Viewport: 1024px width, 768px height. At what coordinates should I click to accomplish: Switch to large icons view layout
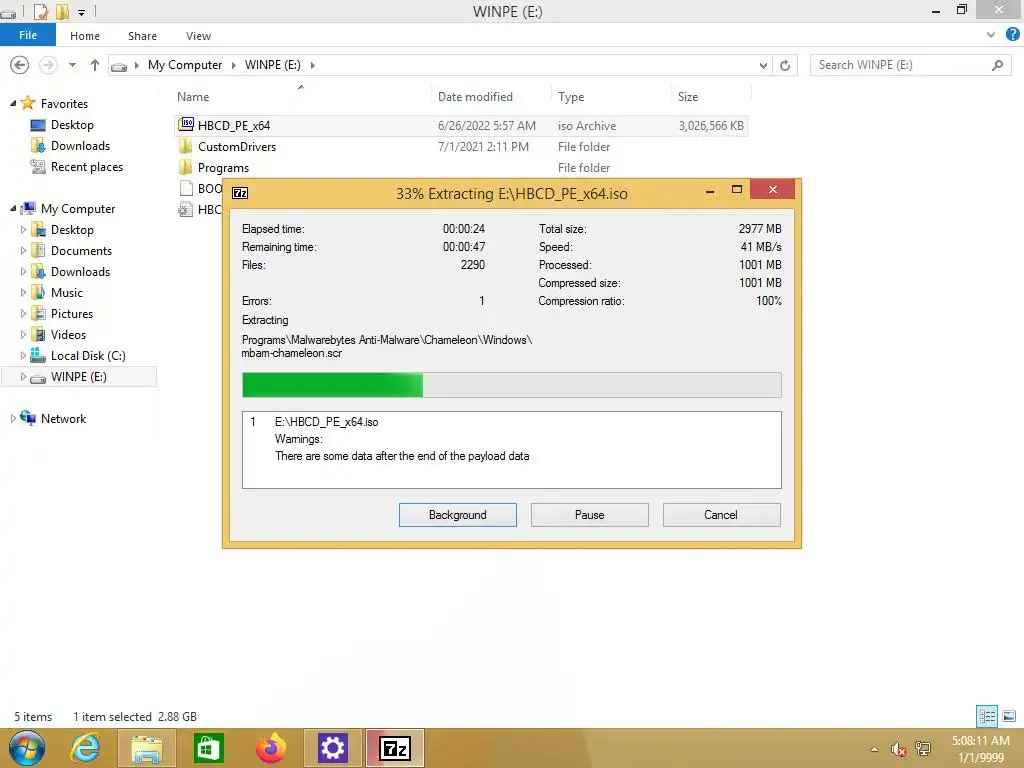point(1009,716)
